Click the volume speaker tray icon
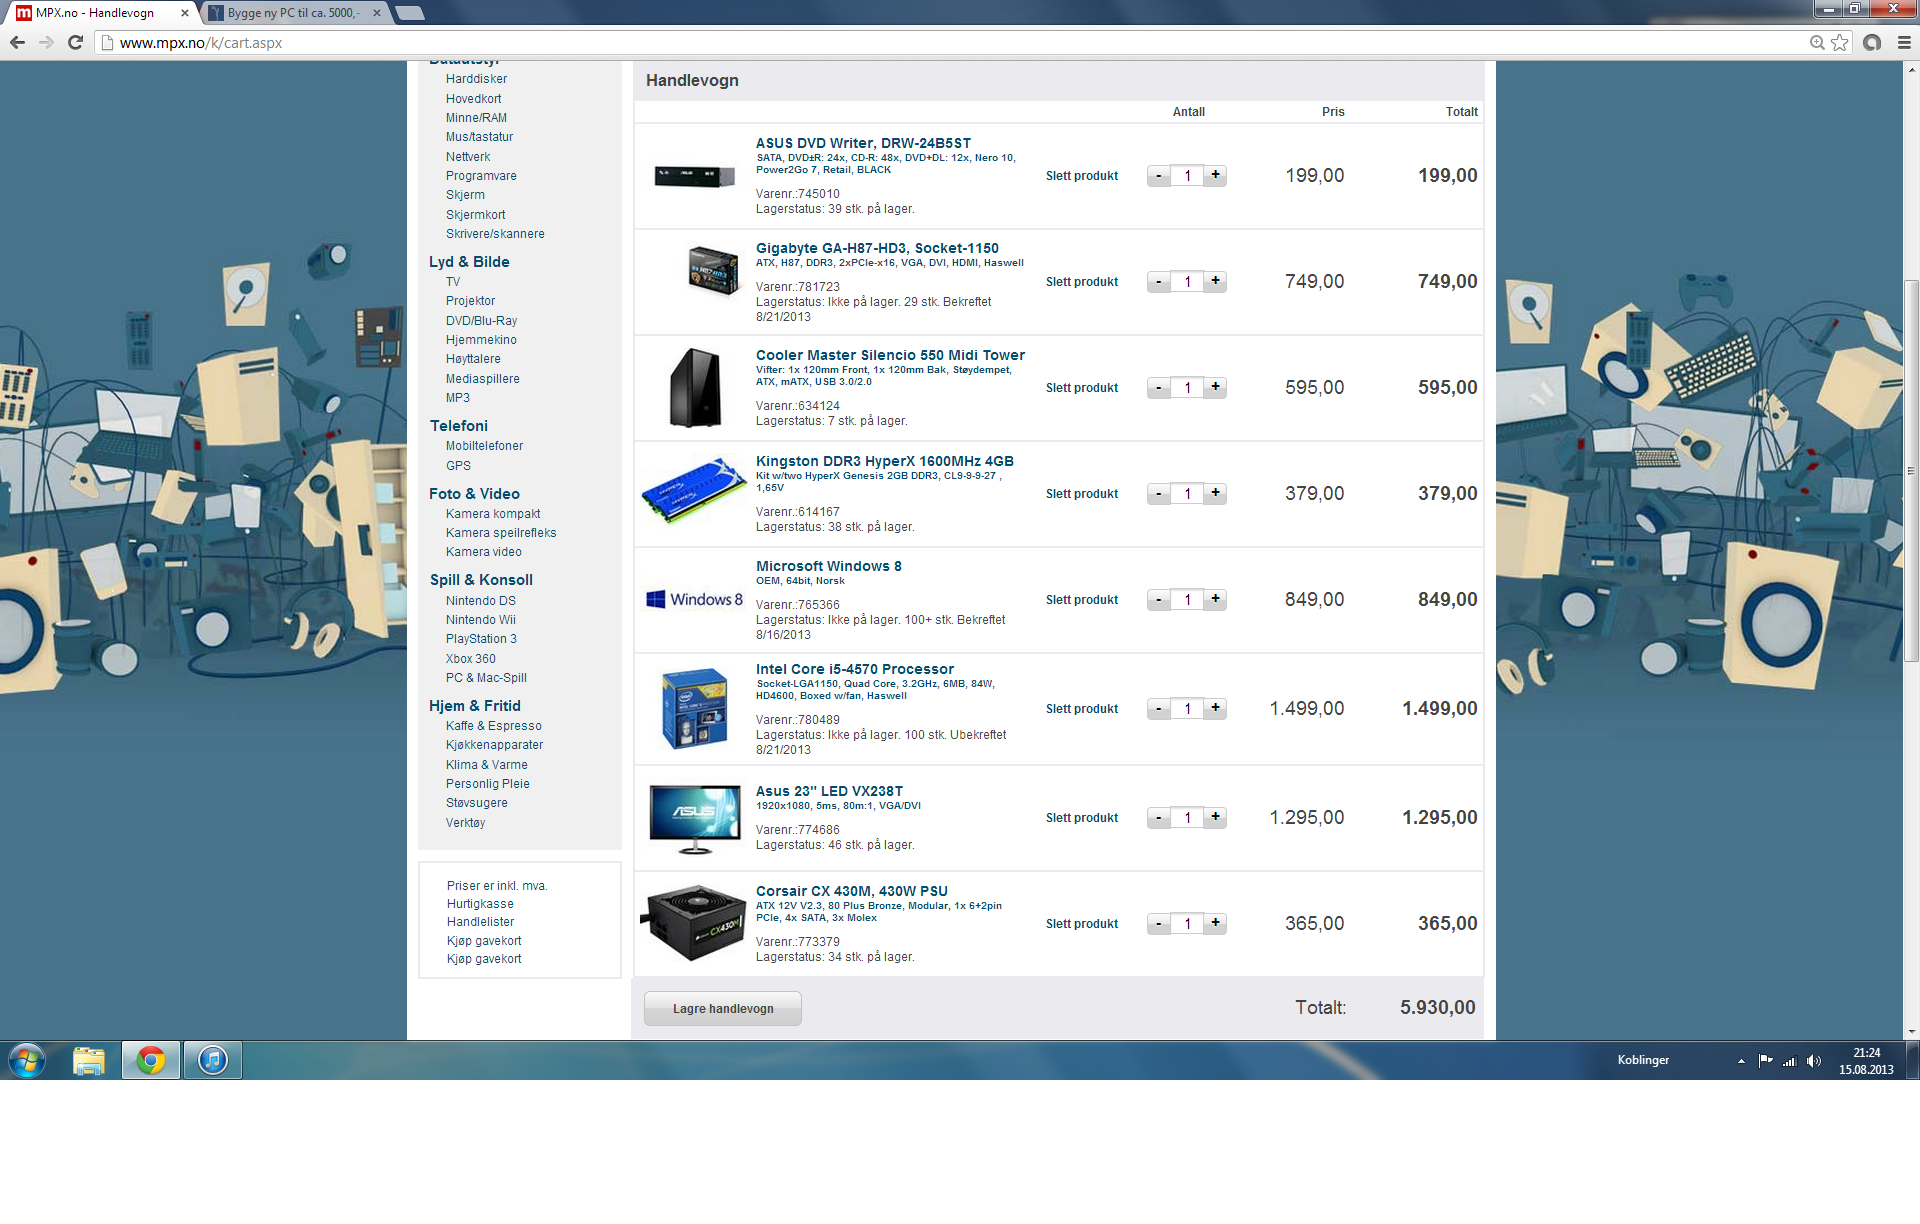Screen dimensions: 1920x1224 coord(1814,1061)
